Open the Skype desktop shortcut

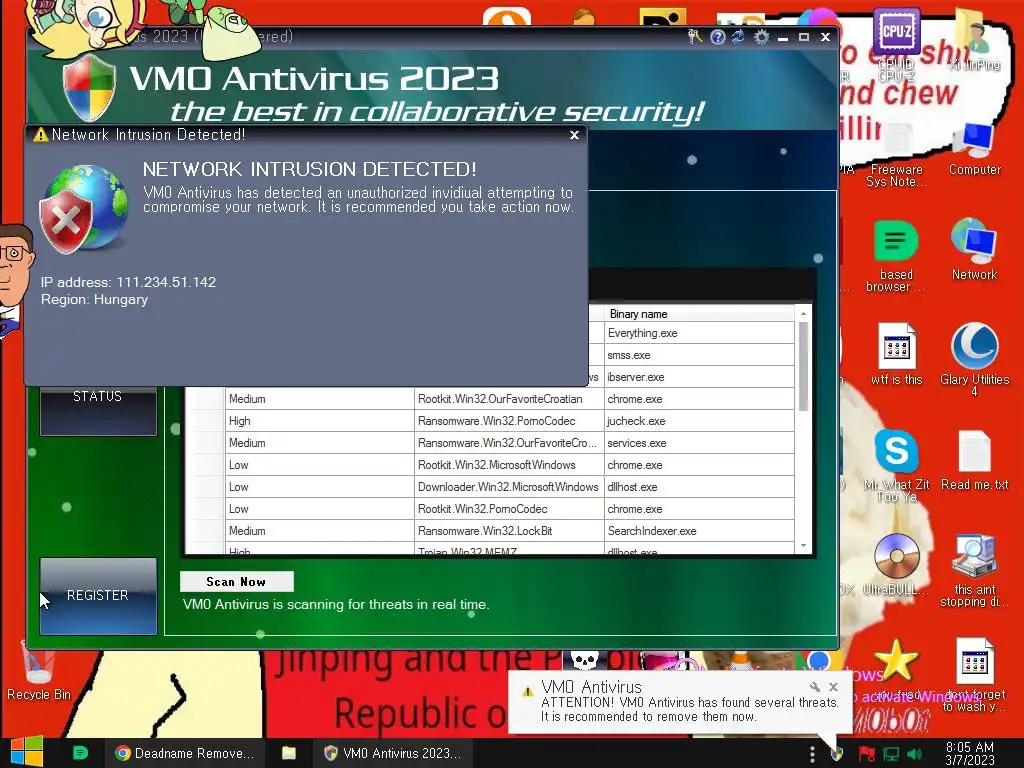pyautogui.click(x=896, y=465)
